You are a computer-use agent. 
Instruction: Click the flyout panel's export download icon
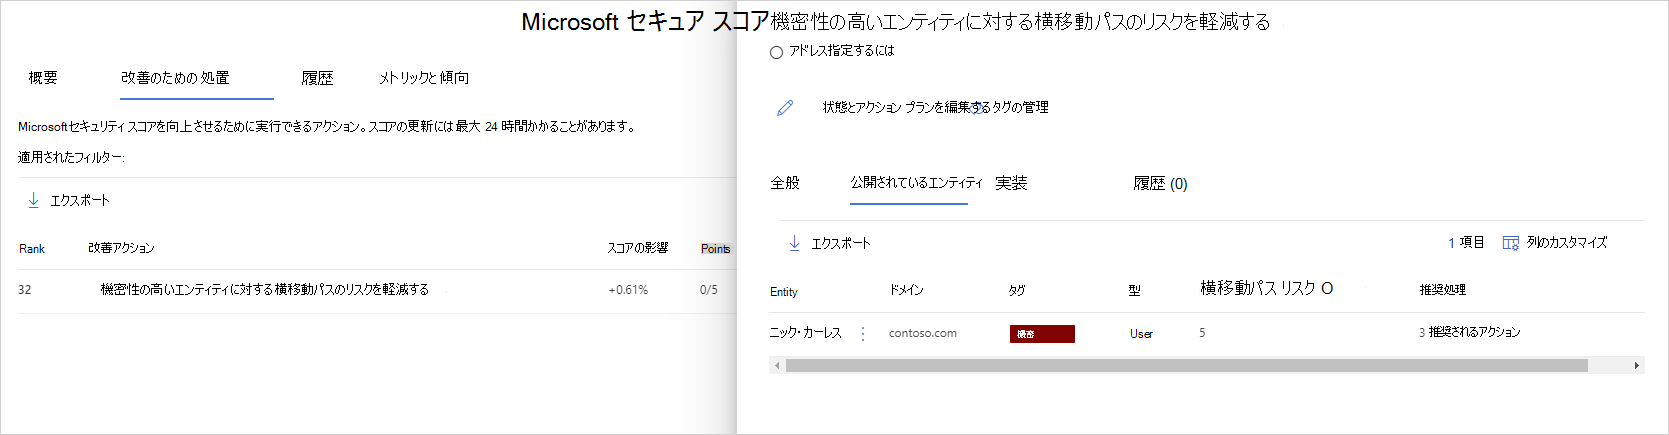click(x=795, y=243)
